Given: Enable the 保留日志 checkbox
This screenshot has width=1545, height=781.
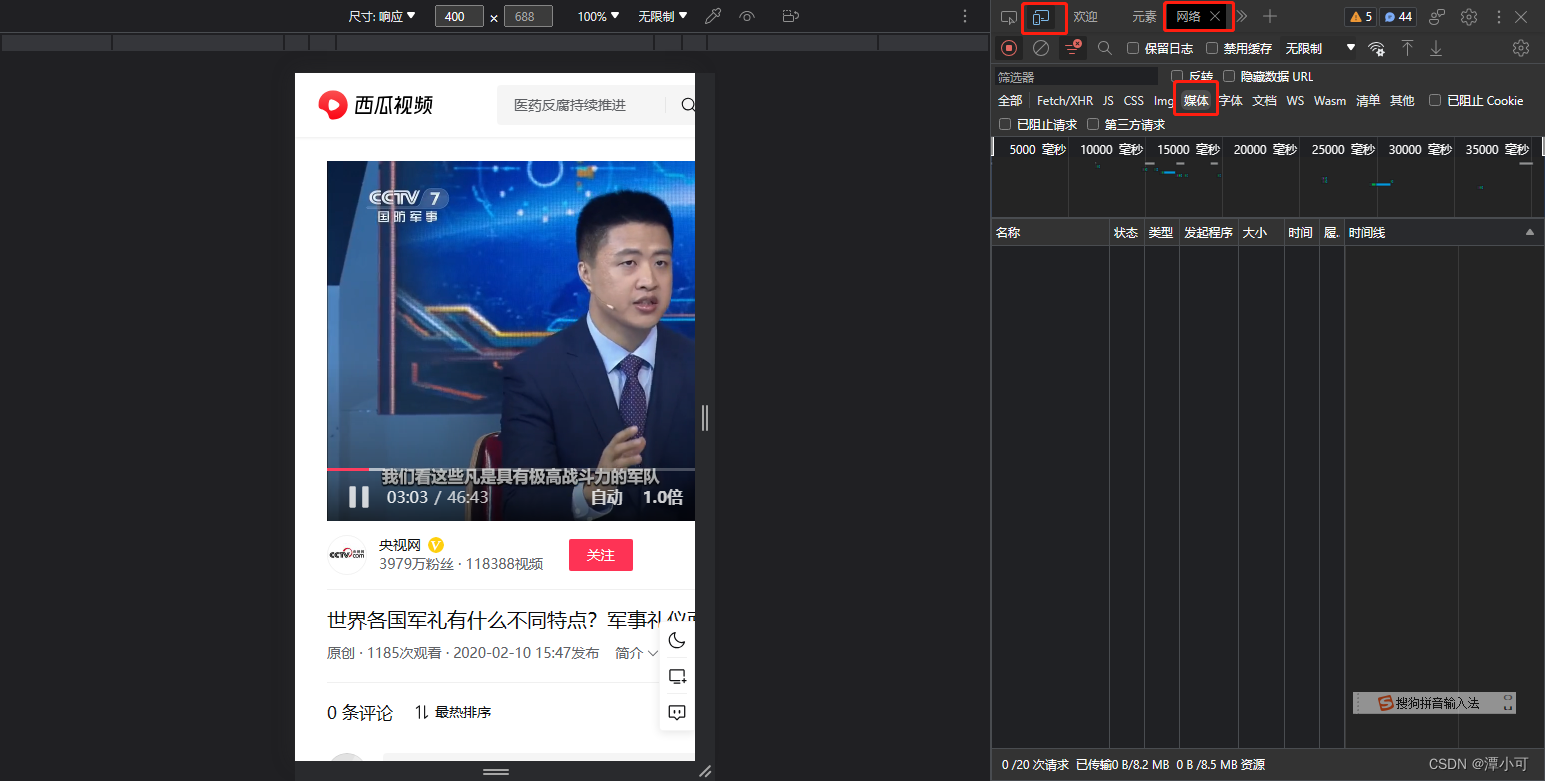Looking at the screenshot, I should pos(1134,48).
